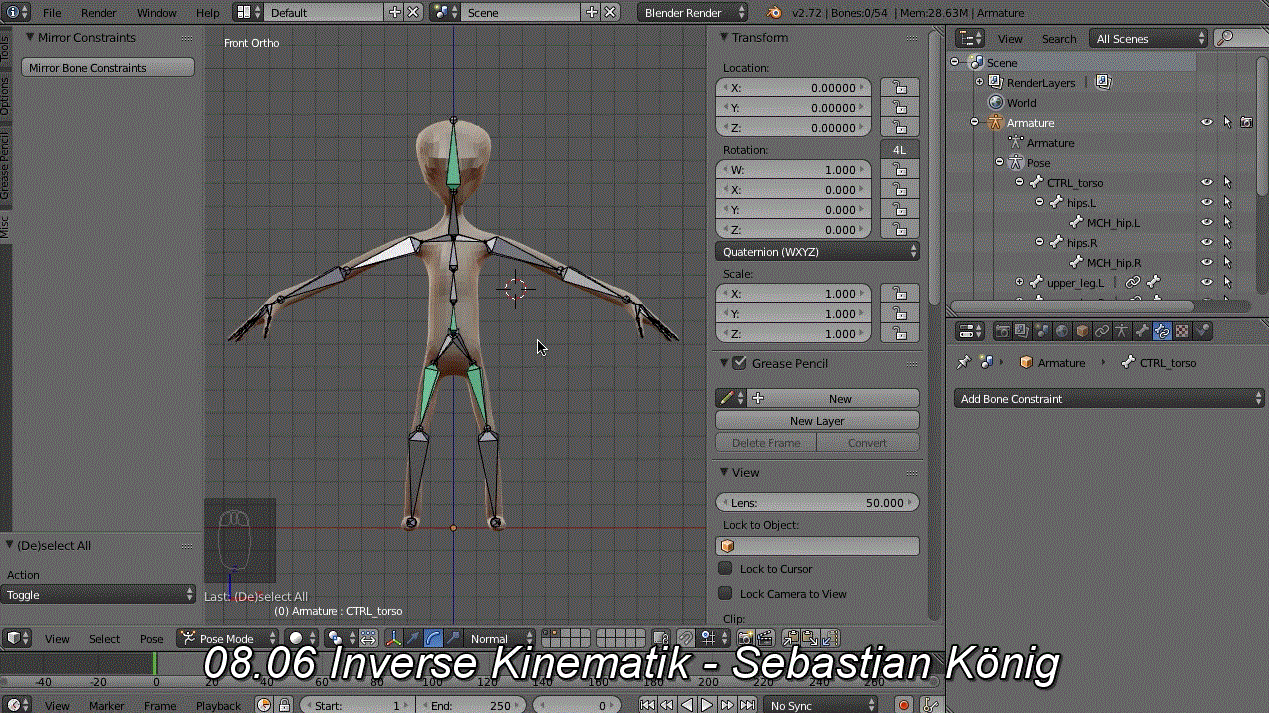Open the File menu
Image resolution: width=1269 pixels, height=713 pixels.
point(52,13)
